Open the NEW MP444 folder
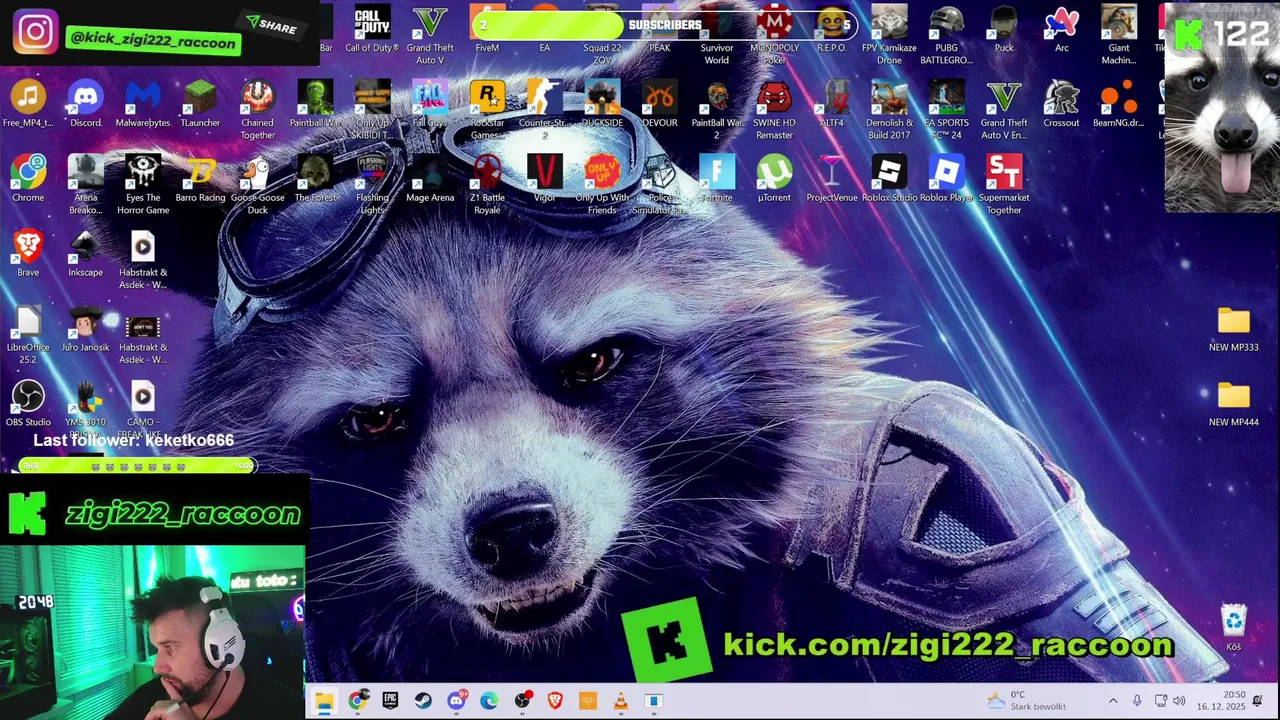Image resolution: width=1280 pixels, height=720 pixels. coord(1233,404)
